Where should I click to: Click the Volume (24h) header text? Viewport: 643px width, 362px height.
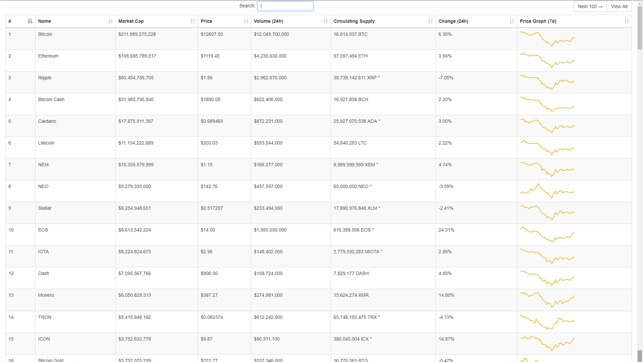(268, 21)
